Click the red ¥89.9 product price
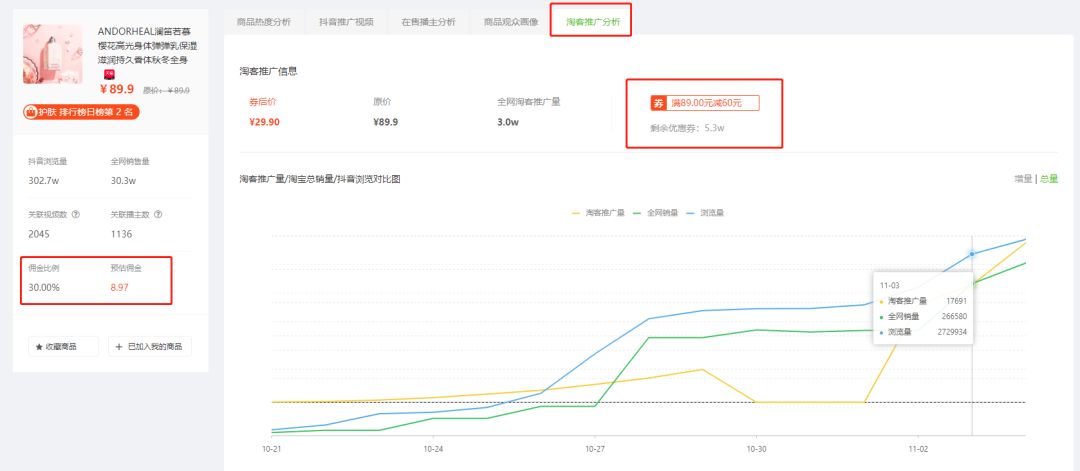The image size is (1080, 471). (117, 89)
